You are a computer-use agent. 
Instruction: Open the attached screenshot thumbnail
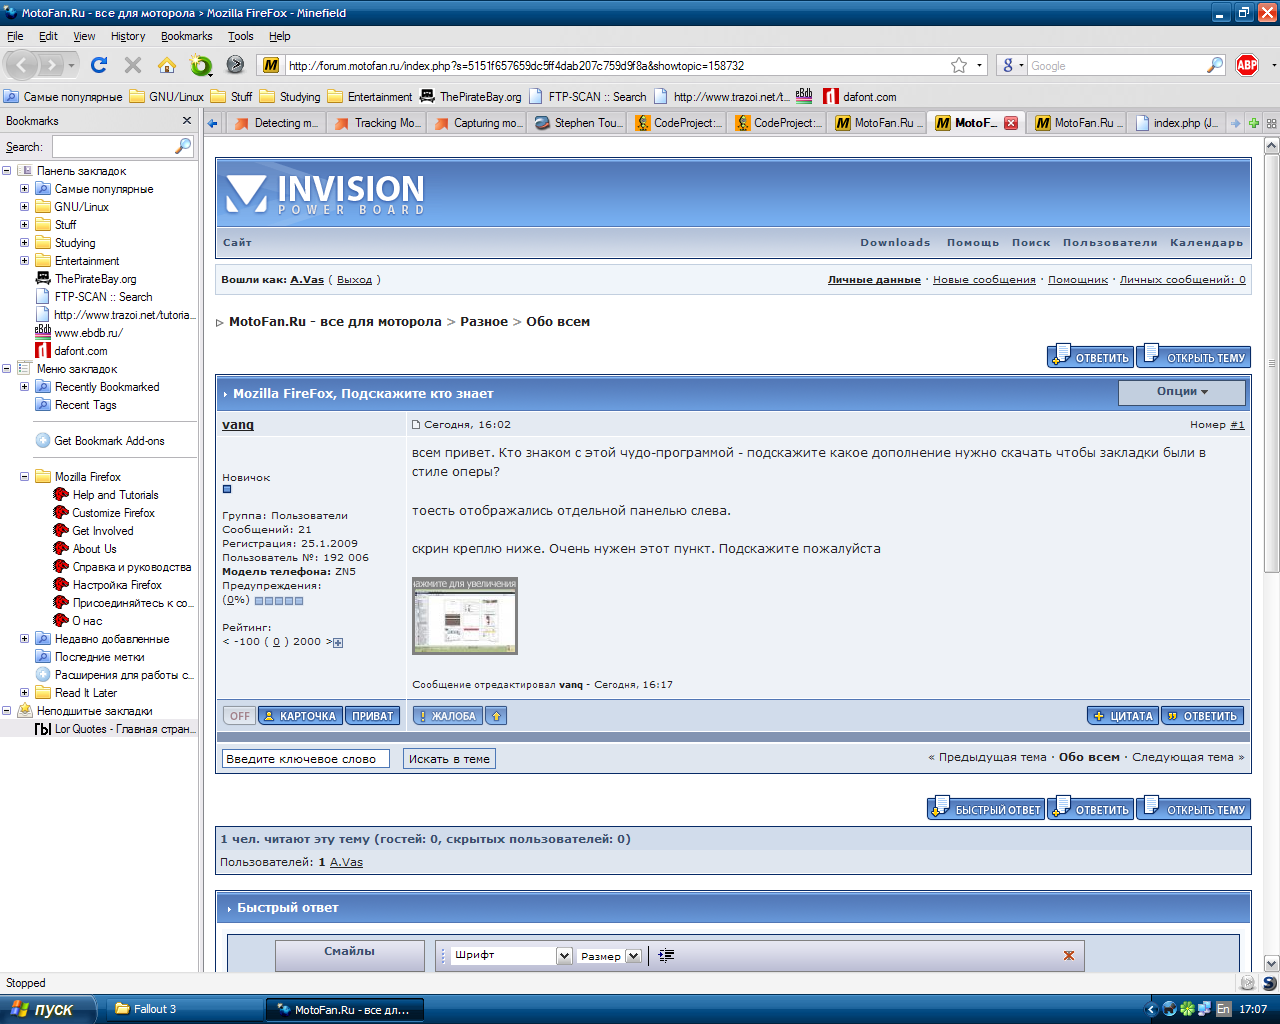[465, 616]
